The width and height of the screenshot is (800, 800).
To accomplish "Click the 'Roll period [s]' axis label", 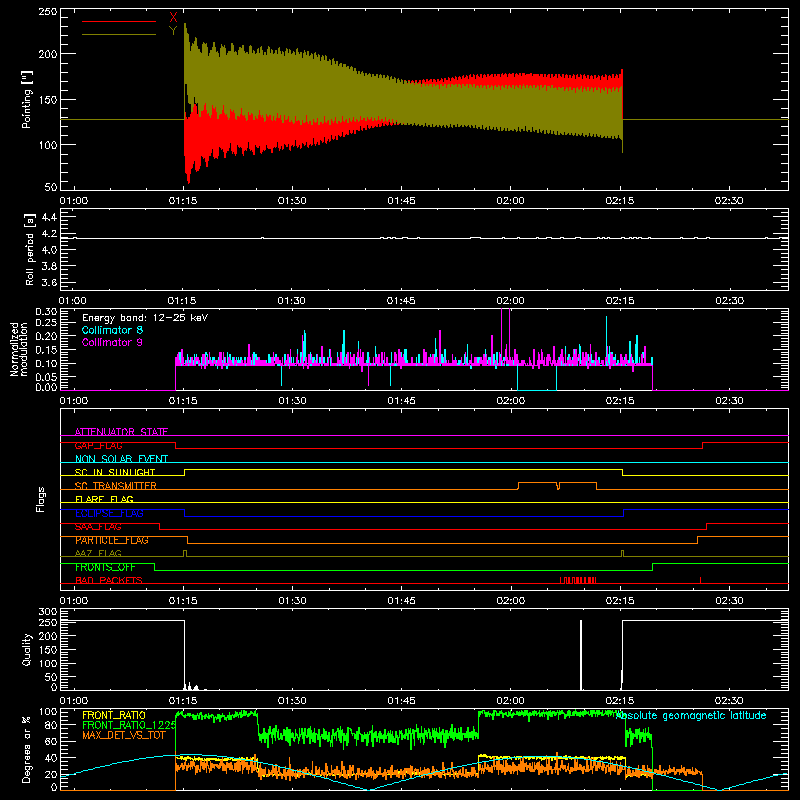I will pyautogui.click(x=29, y=249).
